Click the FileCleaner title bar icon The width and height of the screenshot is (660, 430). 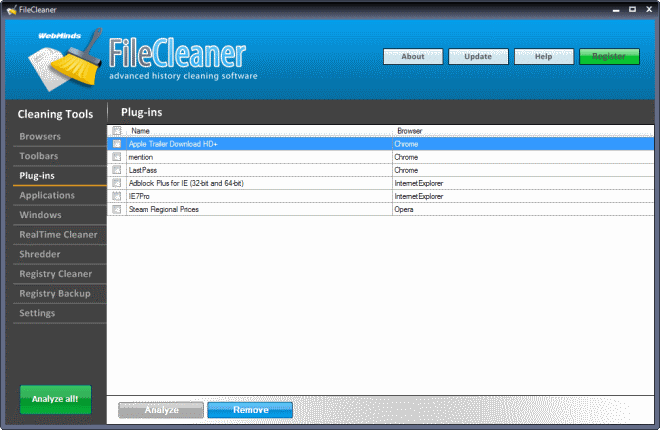tap(12, 10)
